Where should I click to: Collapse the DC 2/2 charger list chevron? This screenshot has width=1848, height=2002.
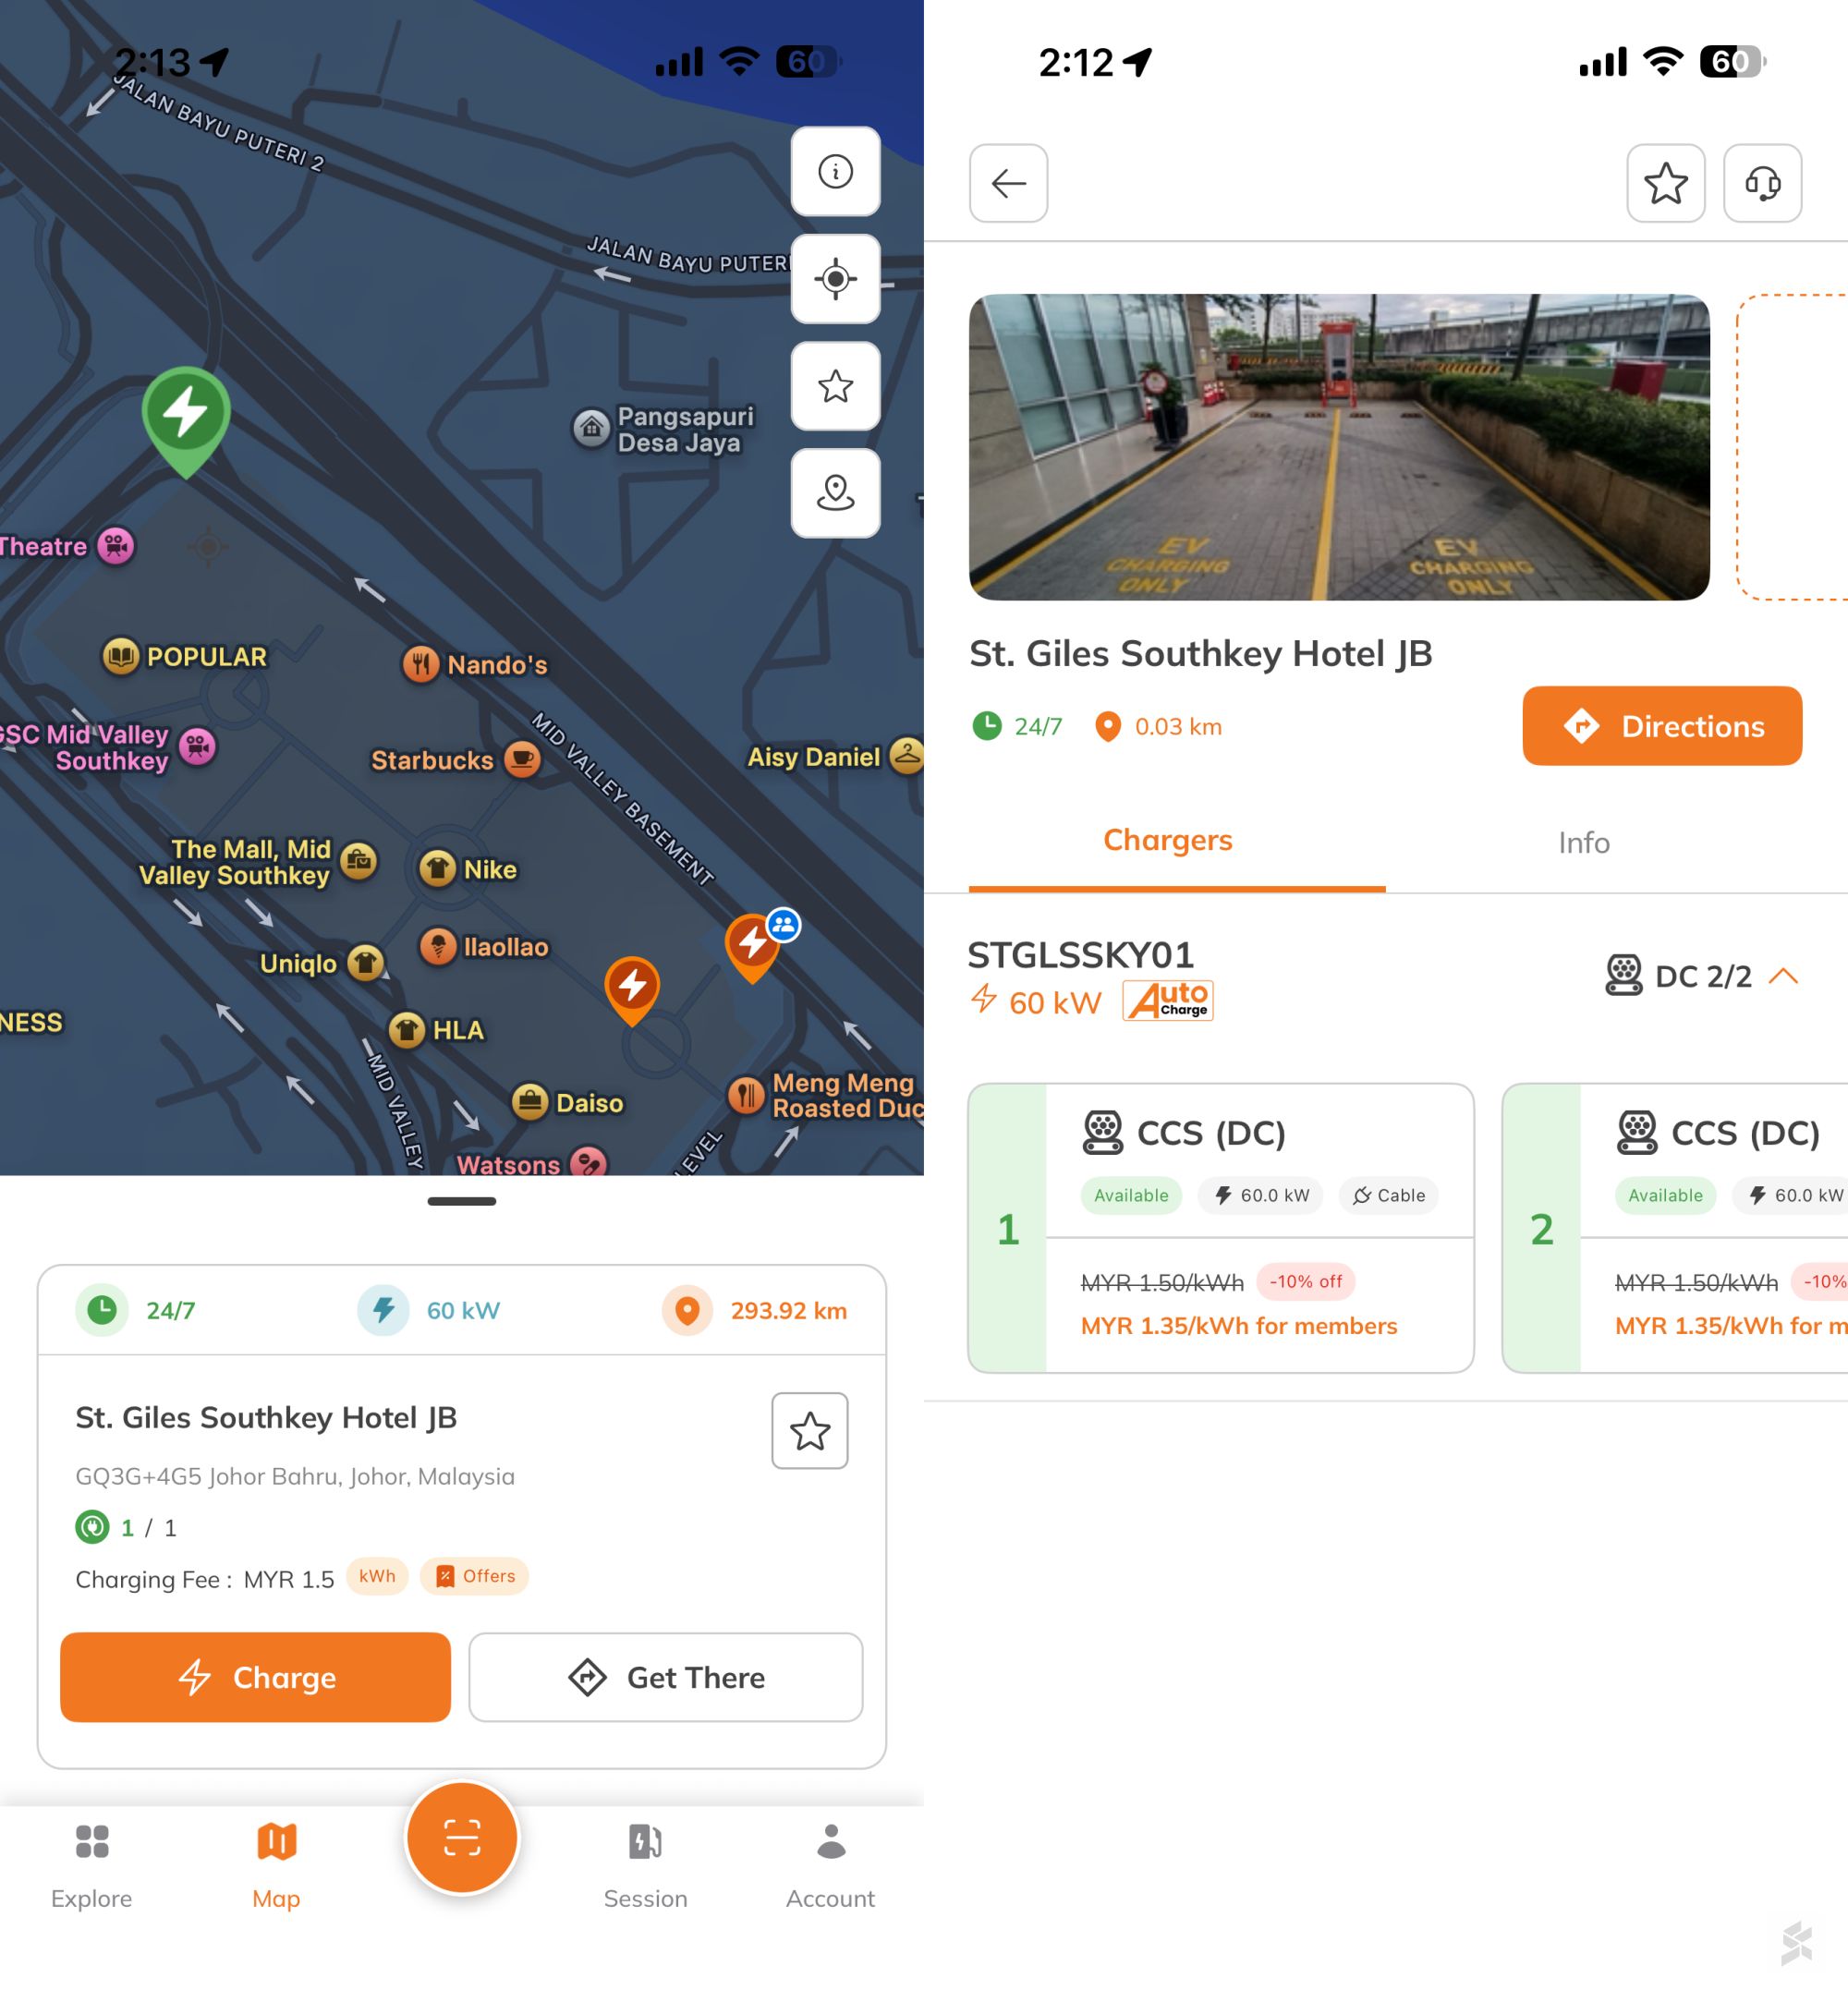[1783, 976]
